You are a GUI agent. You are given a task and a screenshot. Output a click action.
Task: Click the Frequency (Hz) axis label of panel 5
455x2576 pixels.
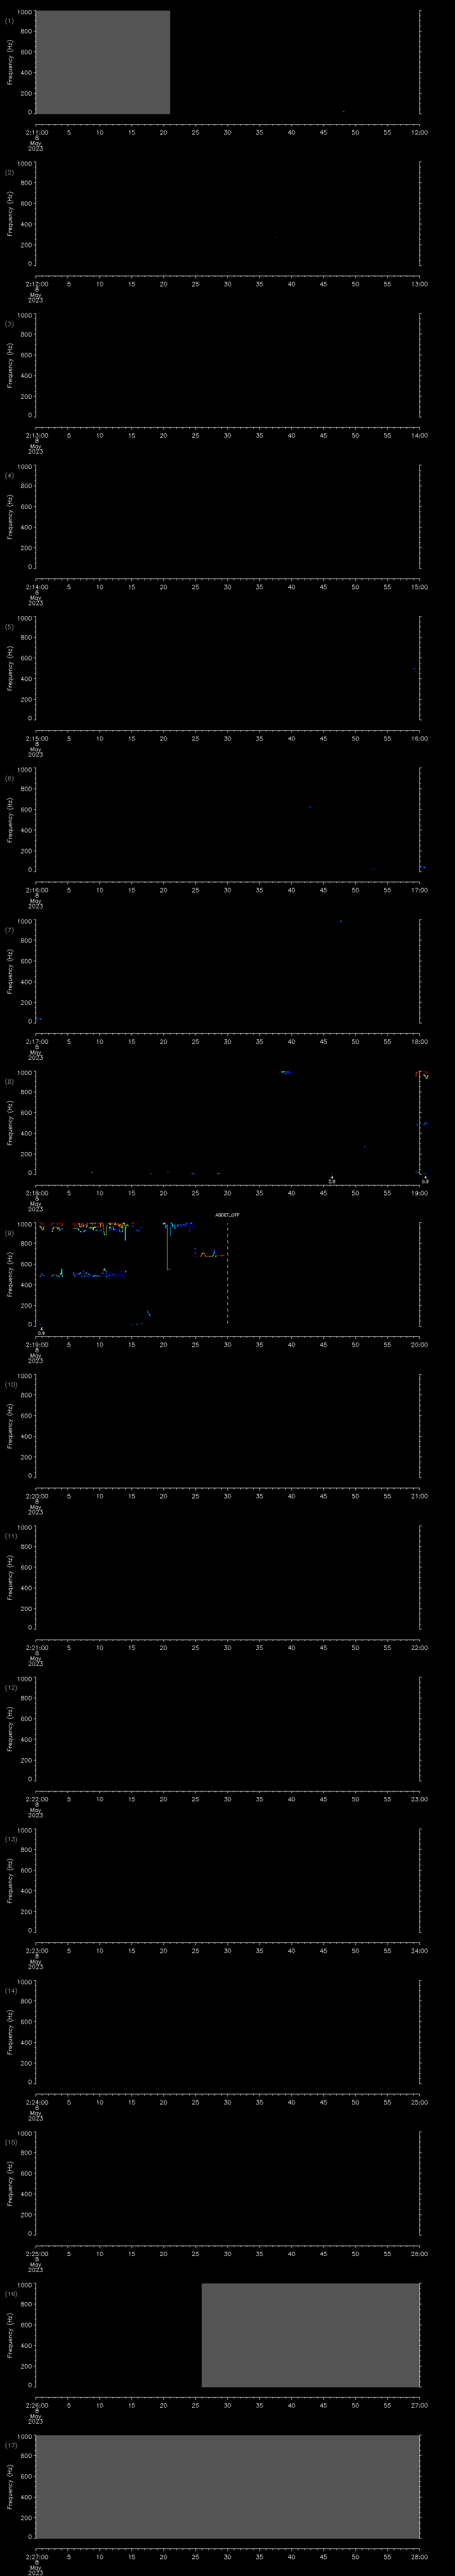[x=10, y=667]
